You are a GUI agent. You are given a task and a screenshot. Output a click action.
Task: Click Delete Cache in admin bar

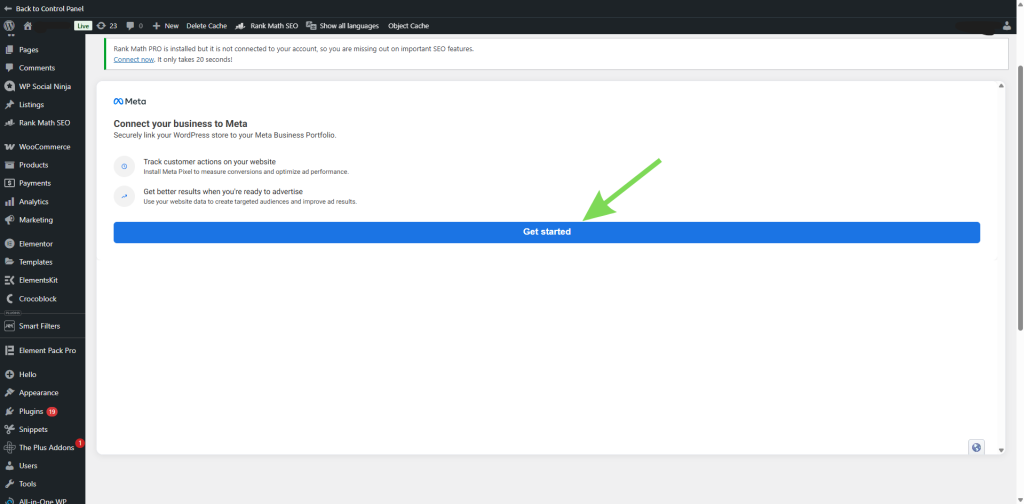pos(206,26)
